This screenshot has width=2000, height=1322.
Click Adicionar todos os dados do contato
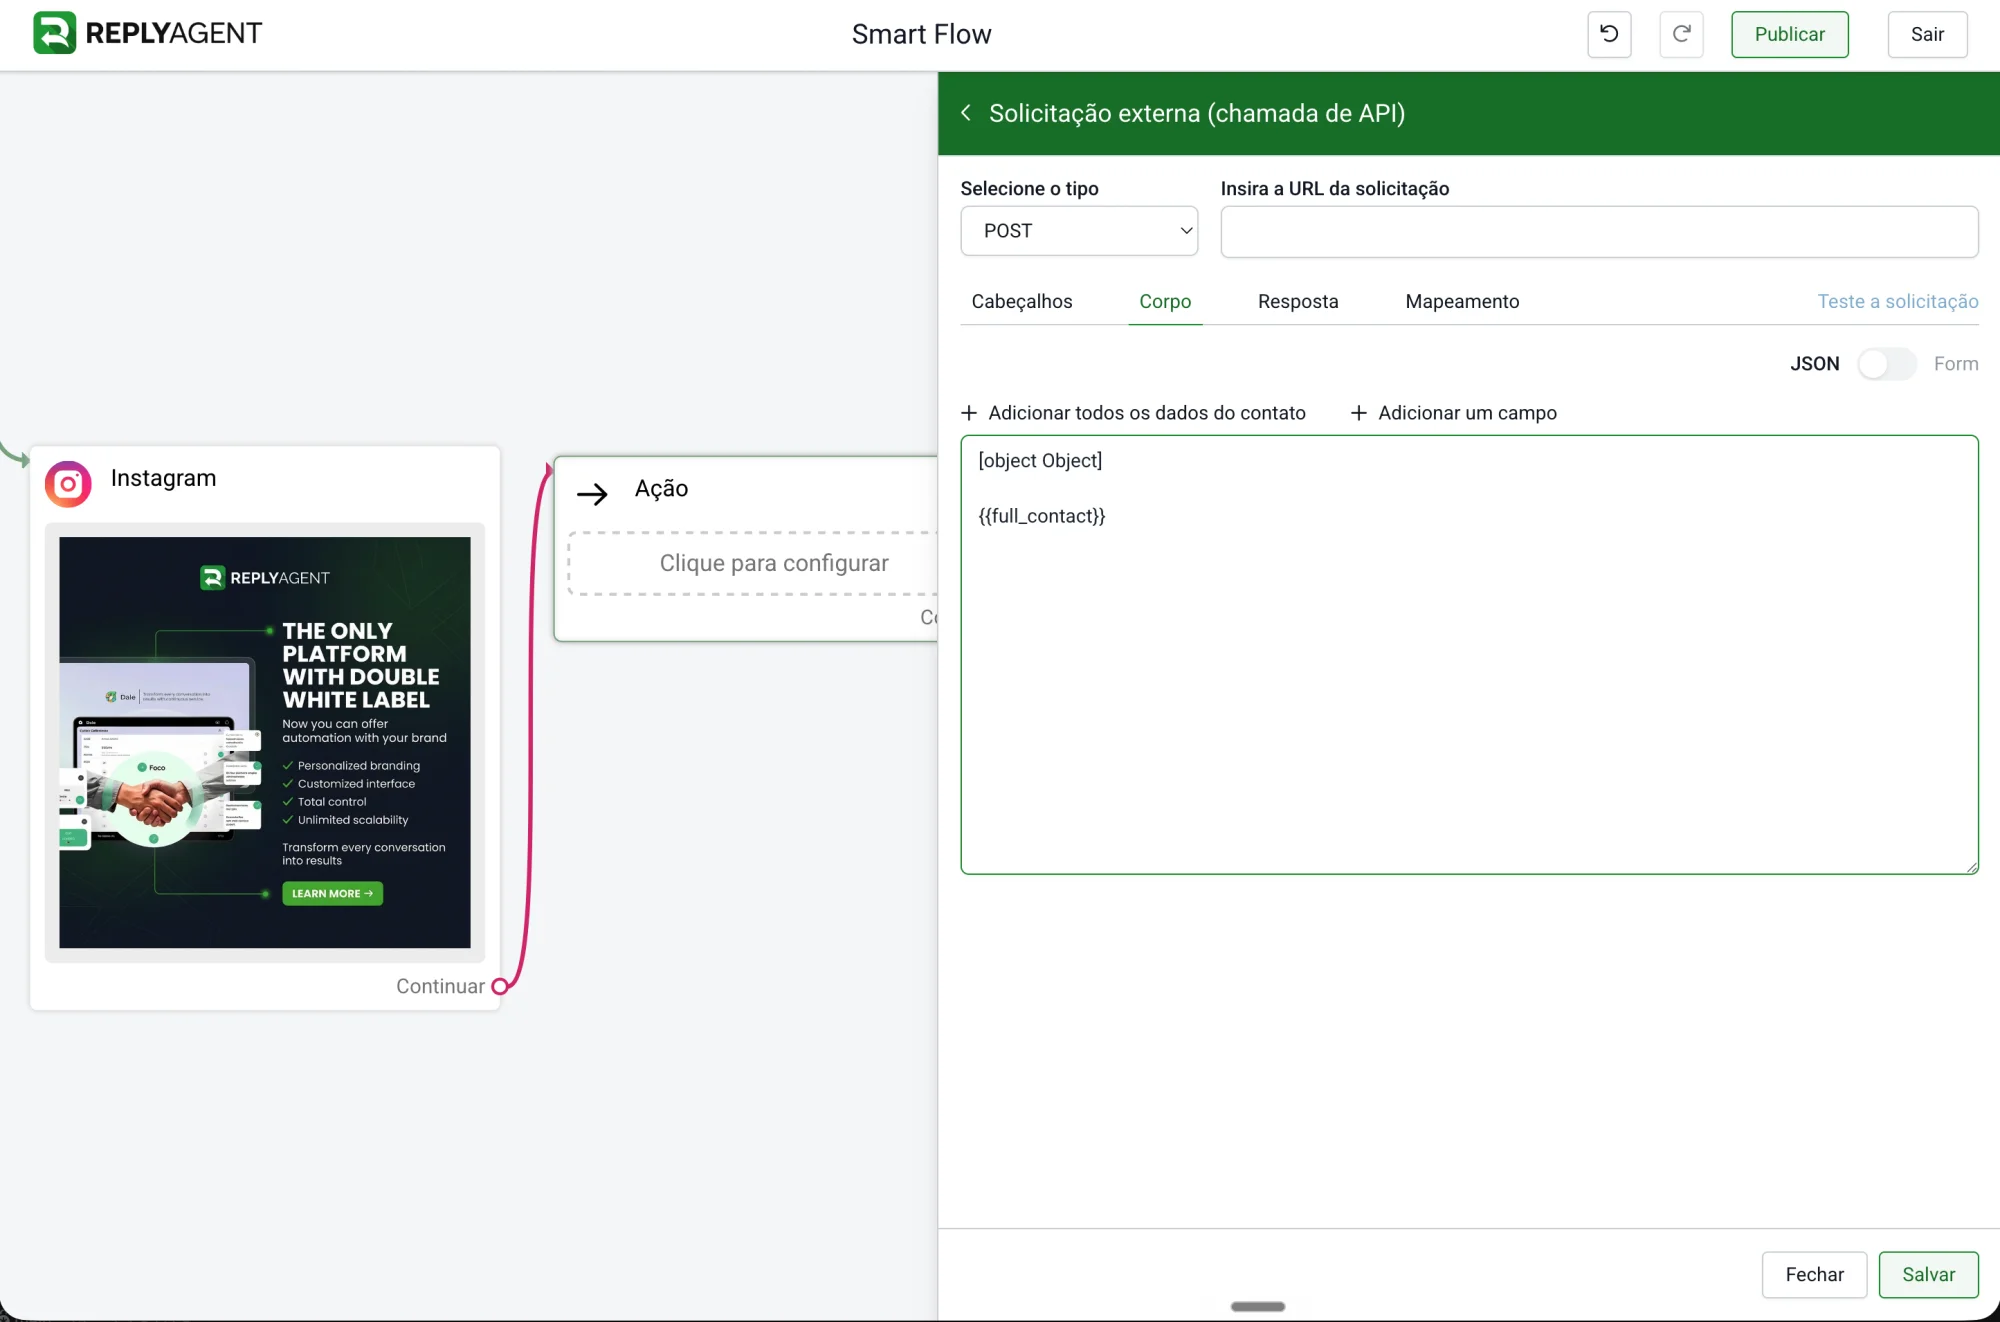pyautogui.click(x=1133, y=413)
